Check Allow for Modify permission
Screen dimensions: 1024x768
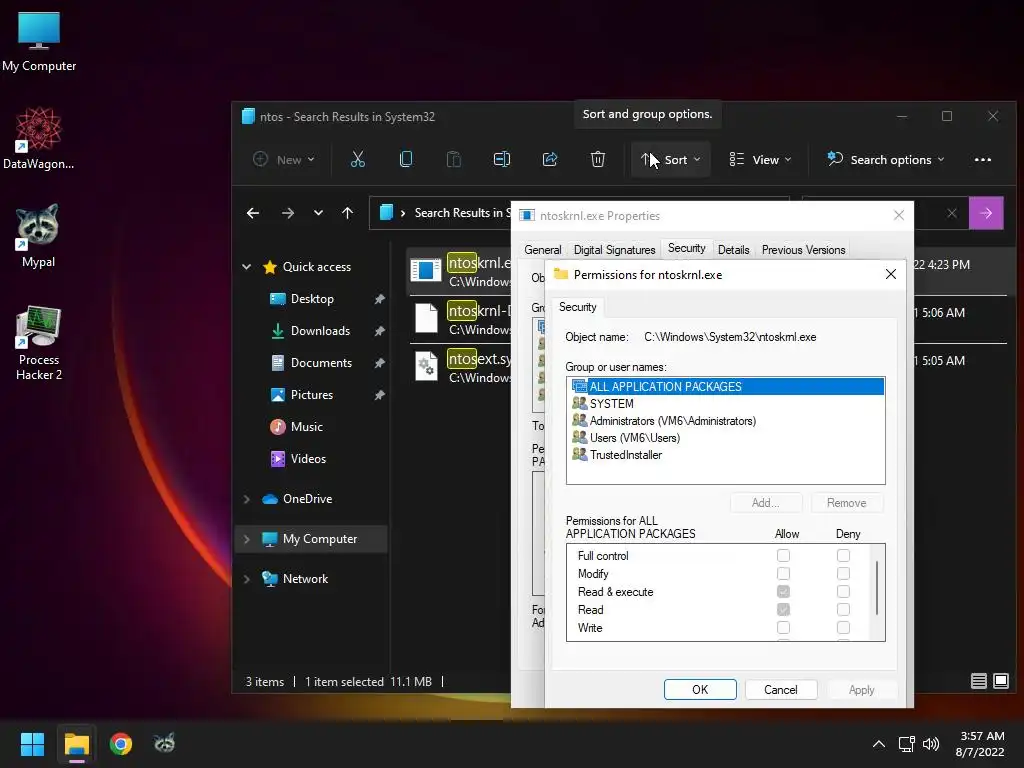pyautogui.click(x=783, y=573)
